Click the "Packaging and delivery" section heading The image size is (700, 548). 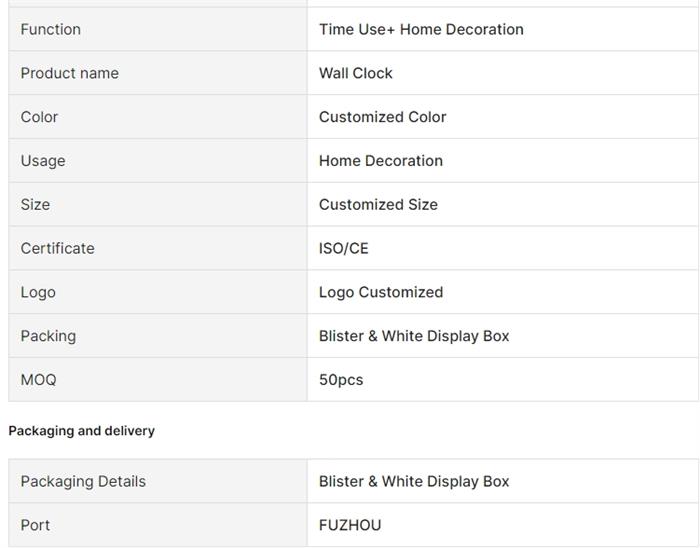82,431
